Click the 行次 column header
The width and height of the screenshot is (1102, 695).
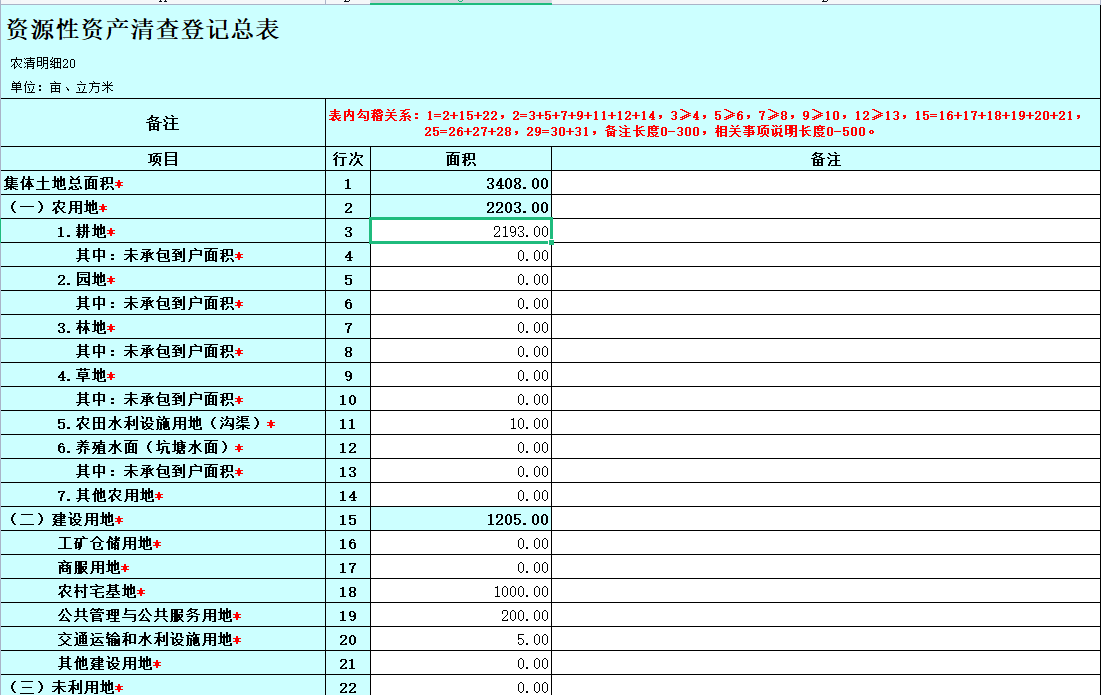tap(348, 159)
